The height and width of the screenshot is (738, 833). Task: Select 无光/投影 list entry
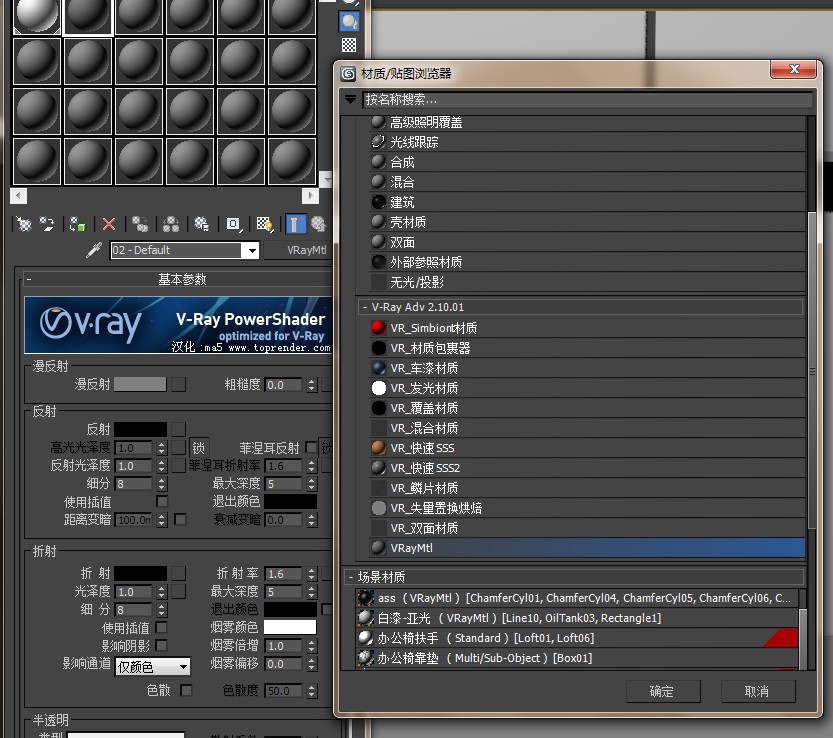point(587,282)
